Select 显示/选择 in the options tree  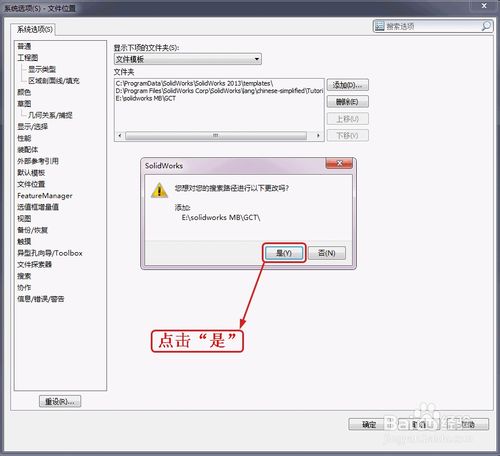coord(32,127)
